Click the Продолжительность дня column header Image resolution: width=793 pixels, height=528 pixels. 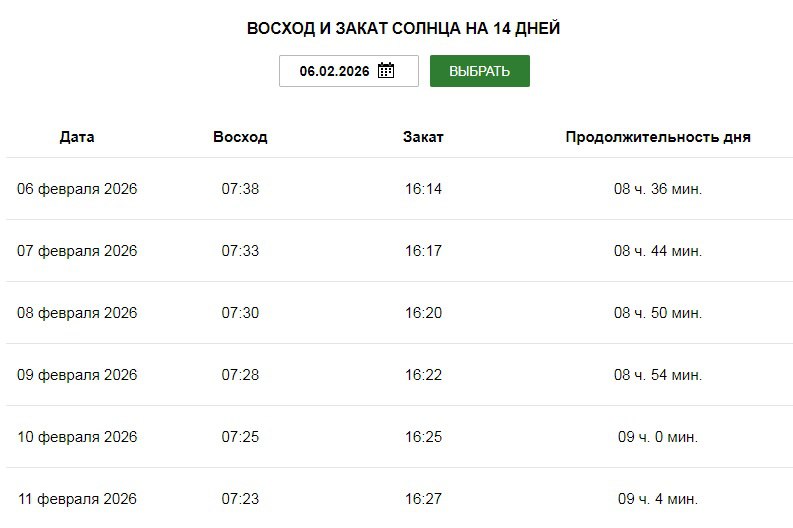[x=657, y=137]
